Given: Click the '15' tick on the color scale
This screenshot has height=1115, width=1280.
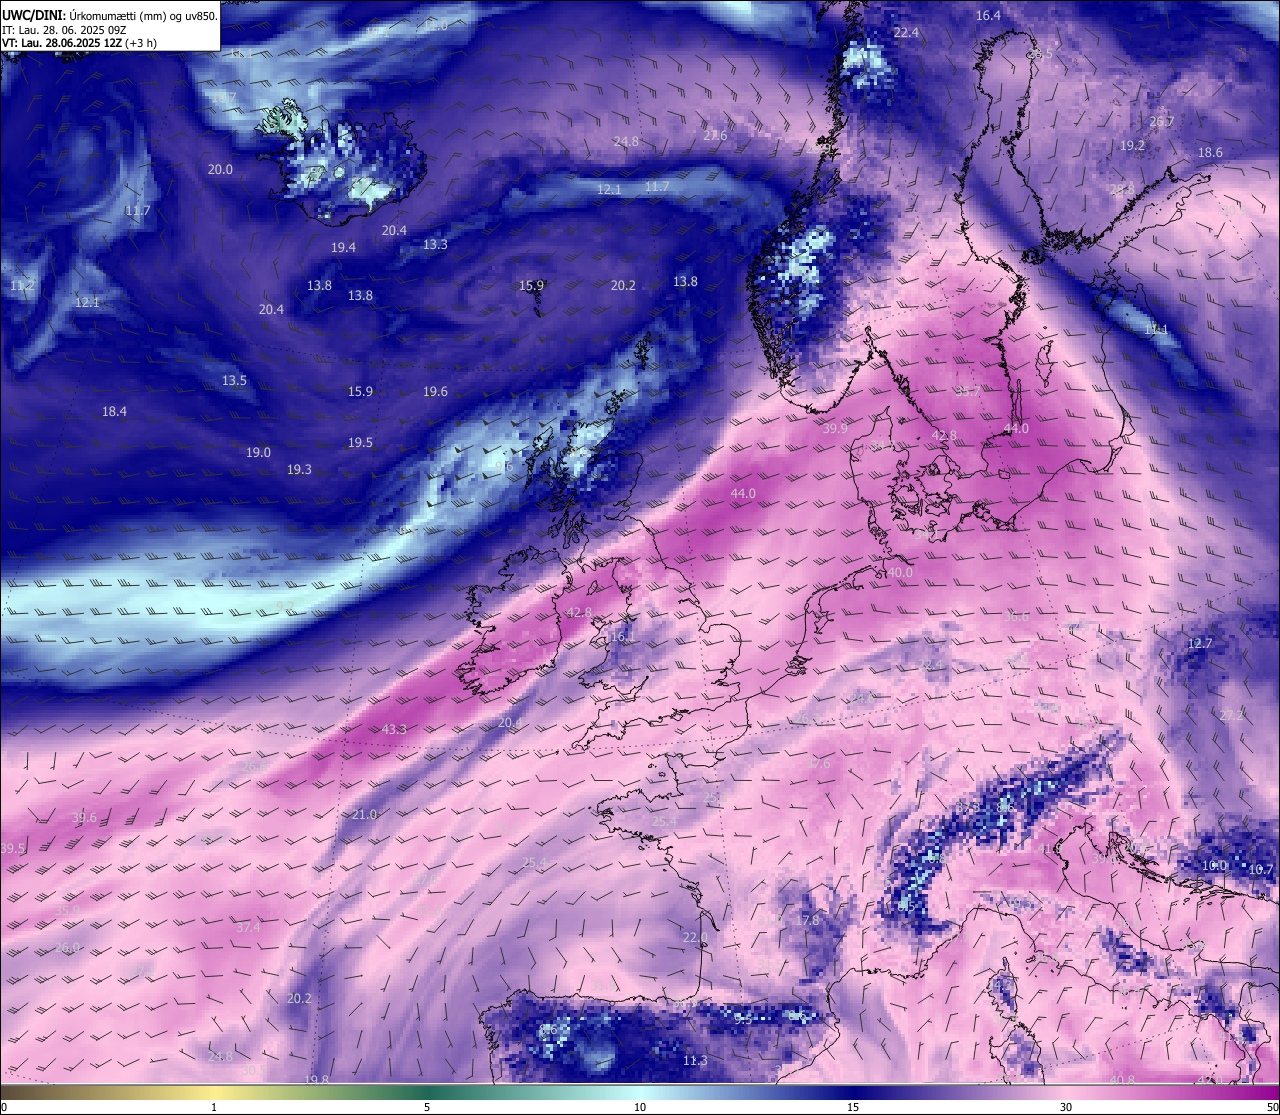Looking at the screenshot, I should coord(853,1107).
